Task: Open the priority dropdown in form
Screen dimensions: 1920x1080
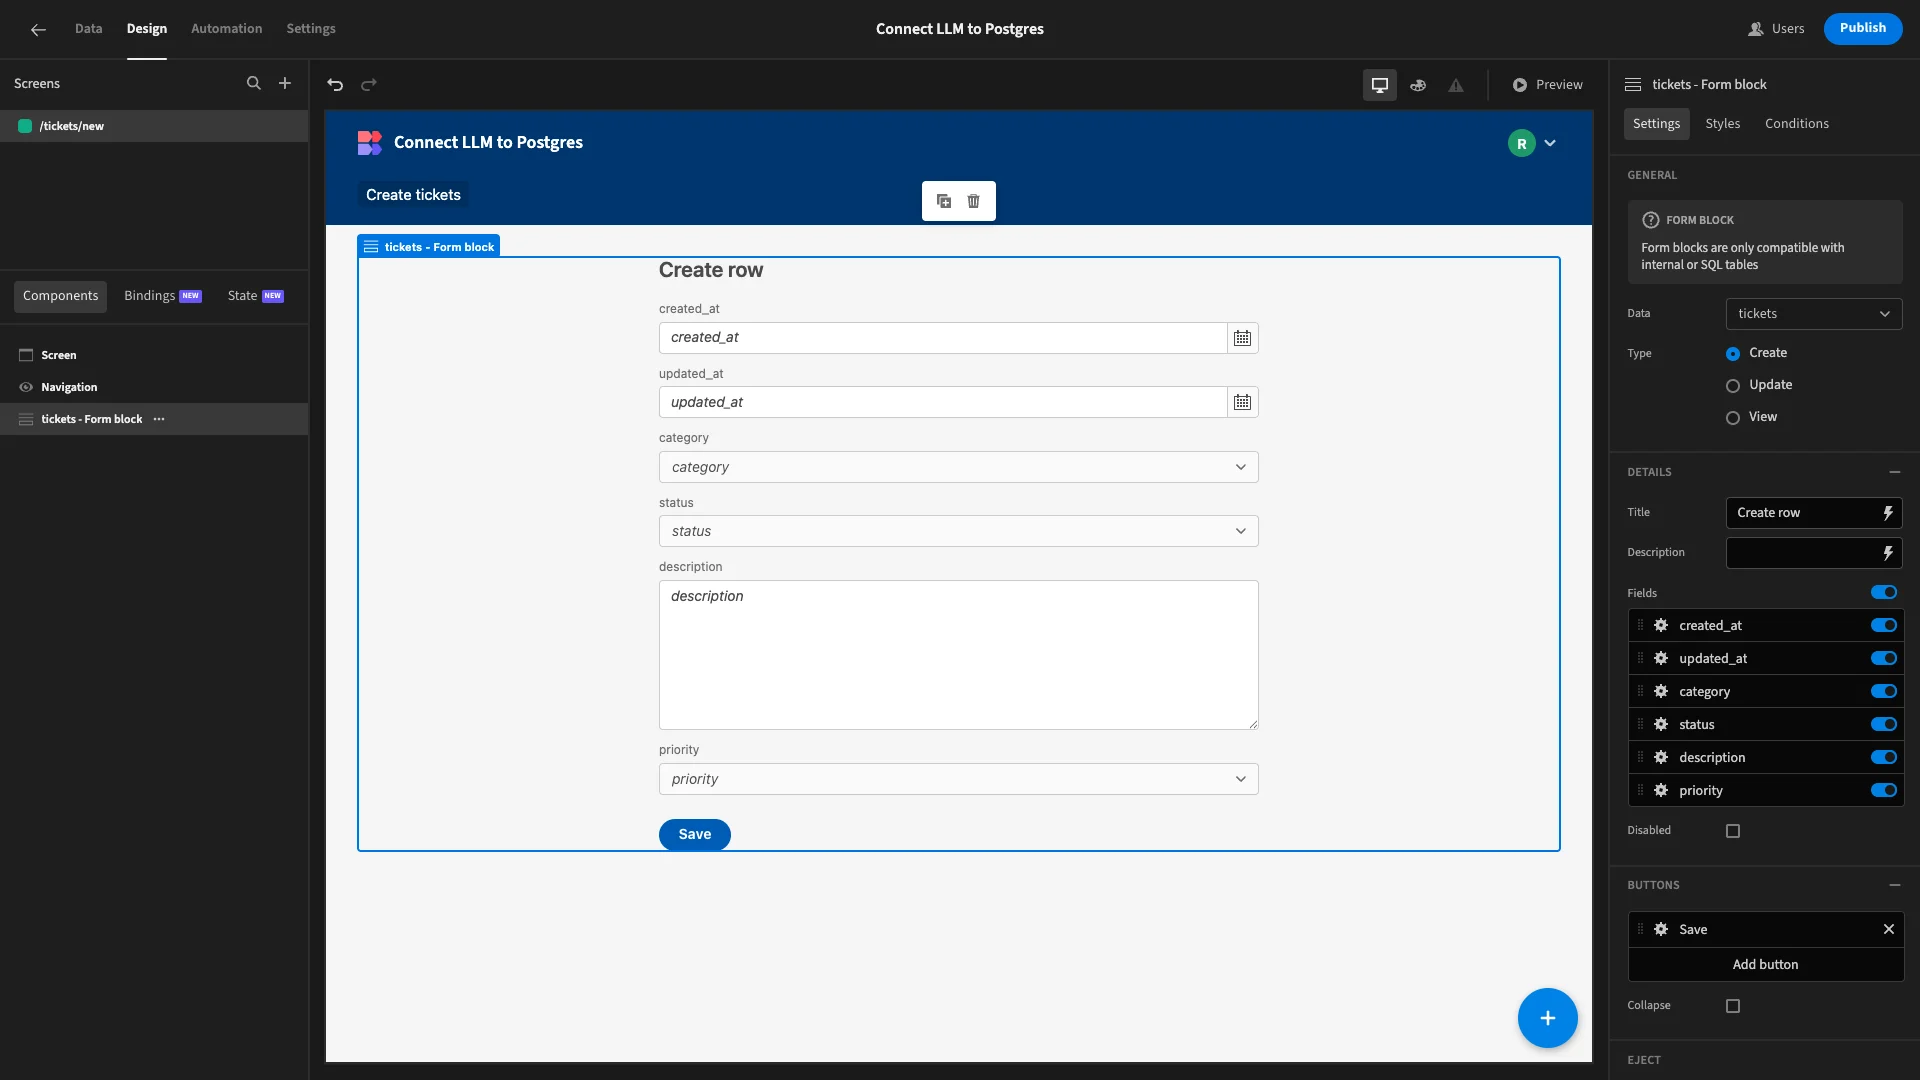Action: [x=958, y=779]
